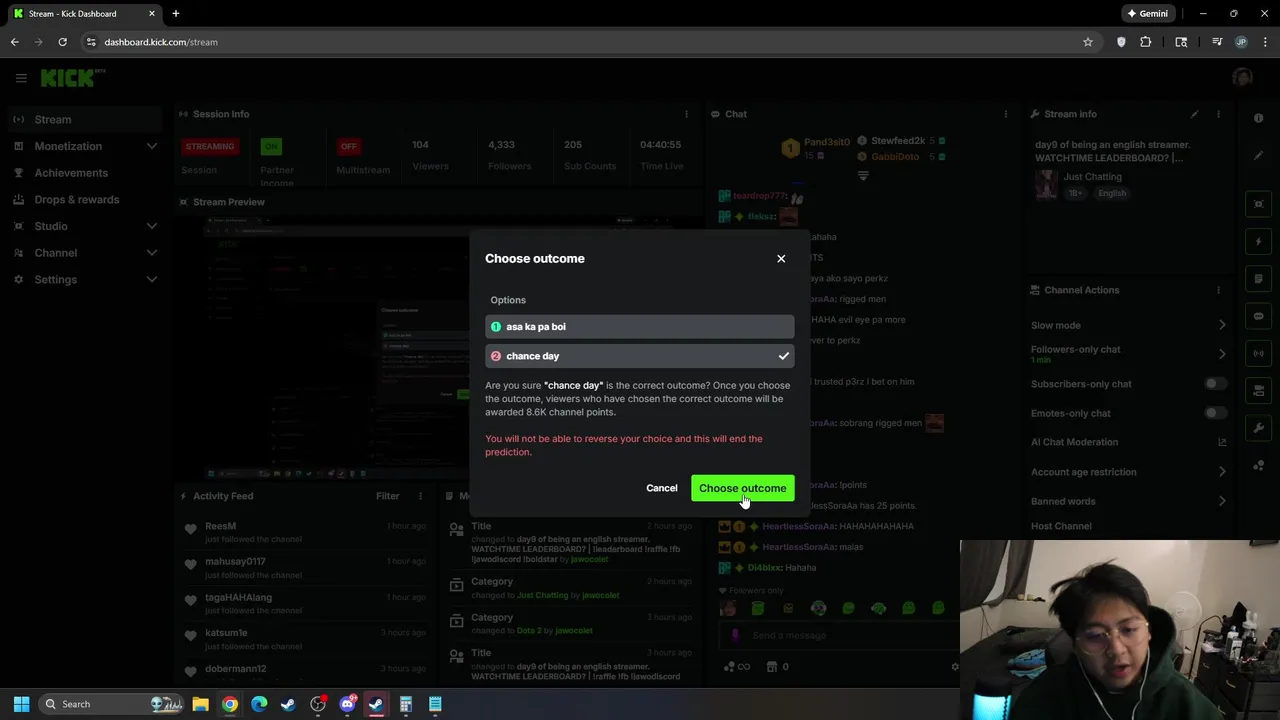The image size is (1280, 720).
Task: Open AI Chat Moderation external link icon
Action: click(x=1222, y=442)
